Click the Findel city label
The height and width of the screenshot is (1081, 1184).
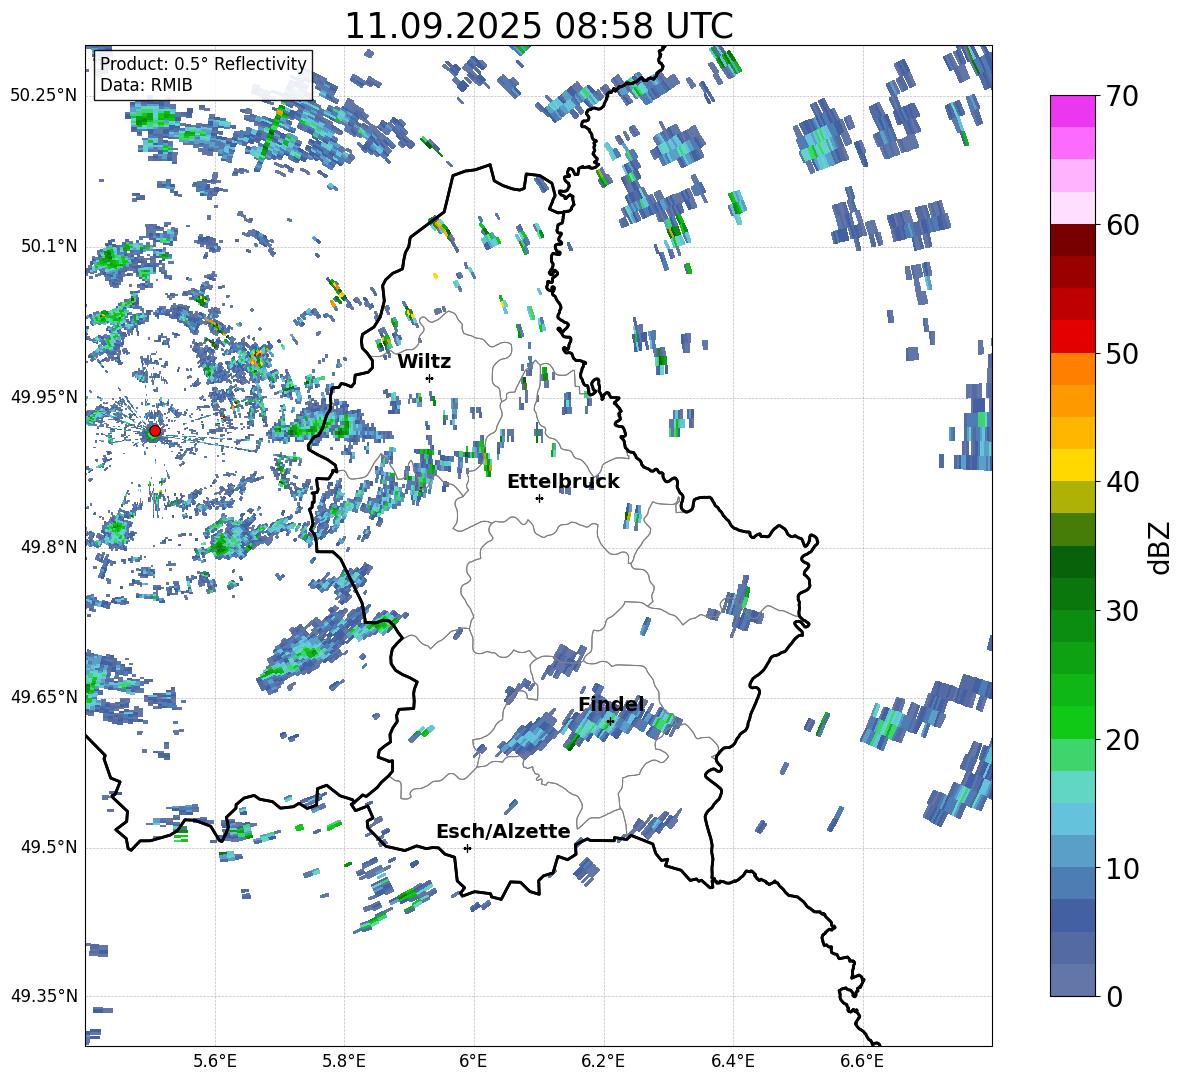pos(612,704)
